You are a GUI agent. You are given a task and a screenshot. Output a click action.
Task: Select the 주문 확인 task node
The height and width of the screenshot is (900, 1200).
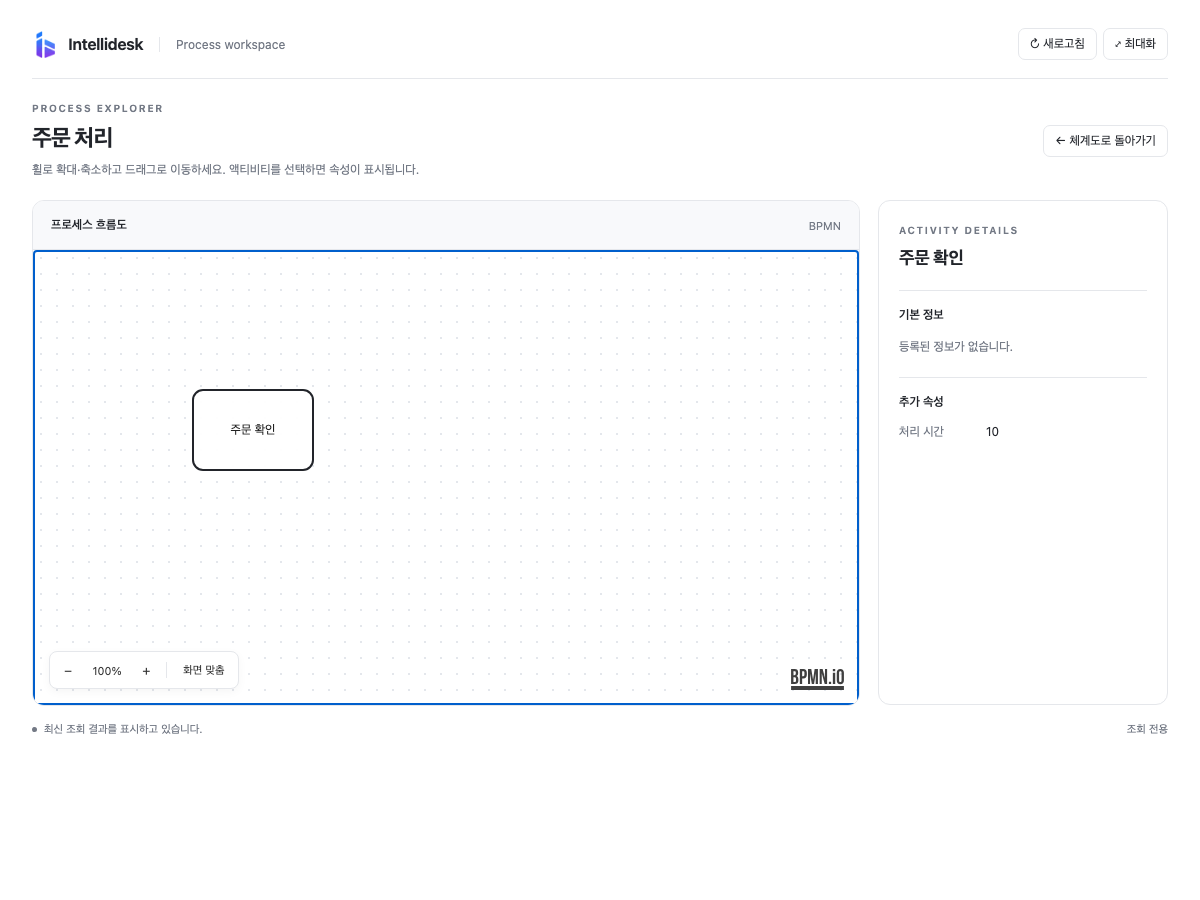coord(253,430)
